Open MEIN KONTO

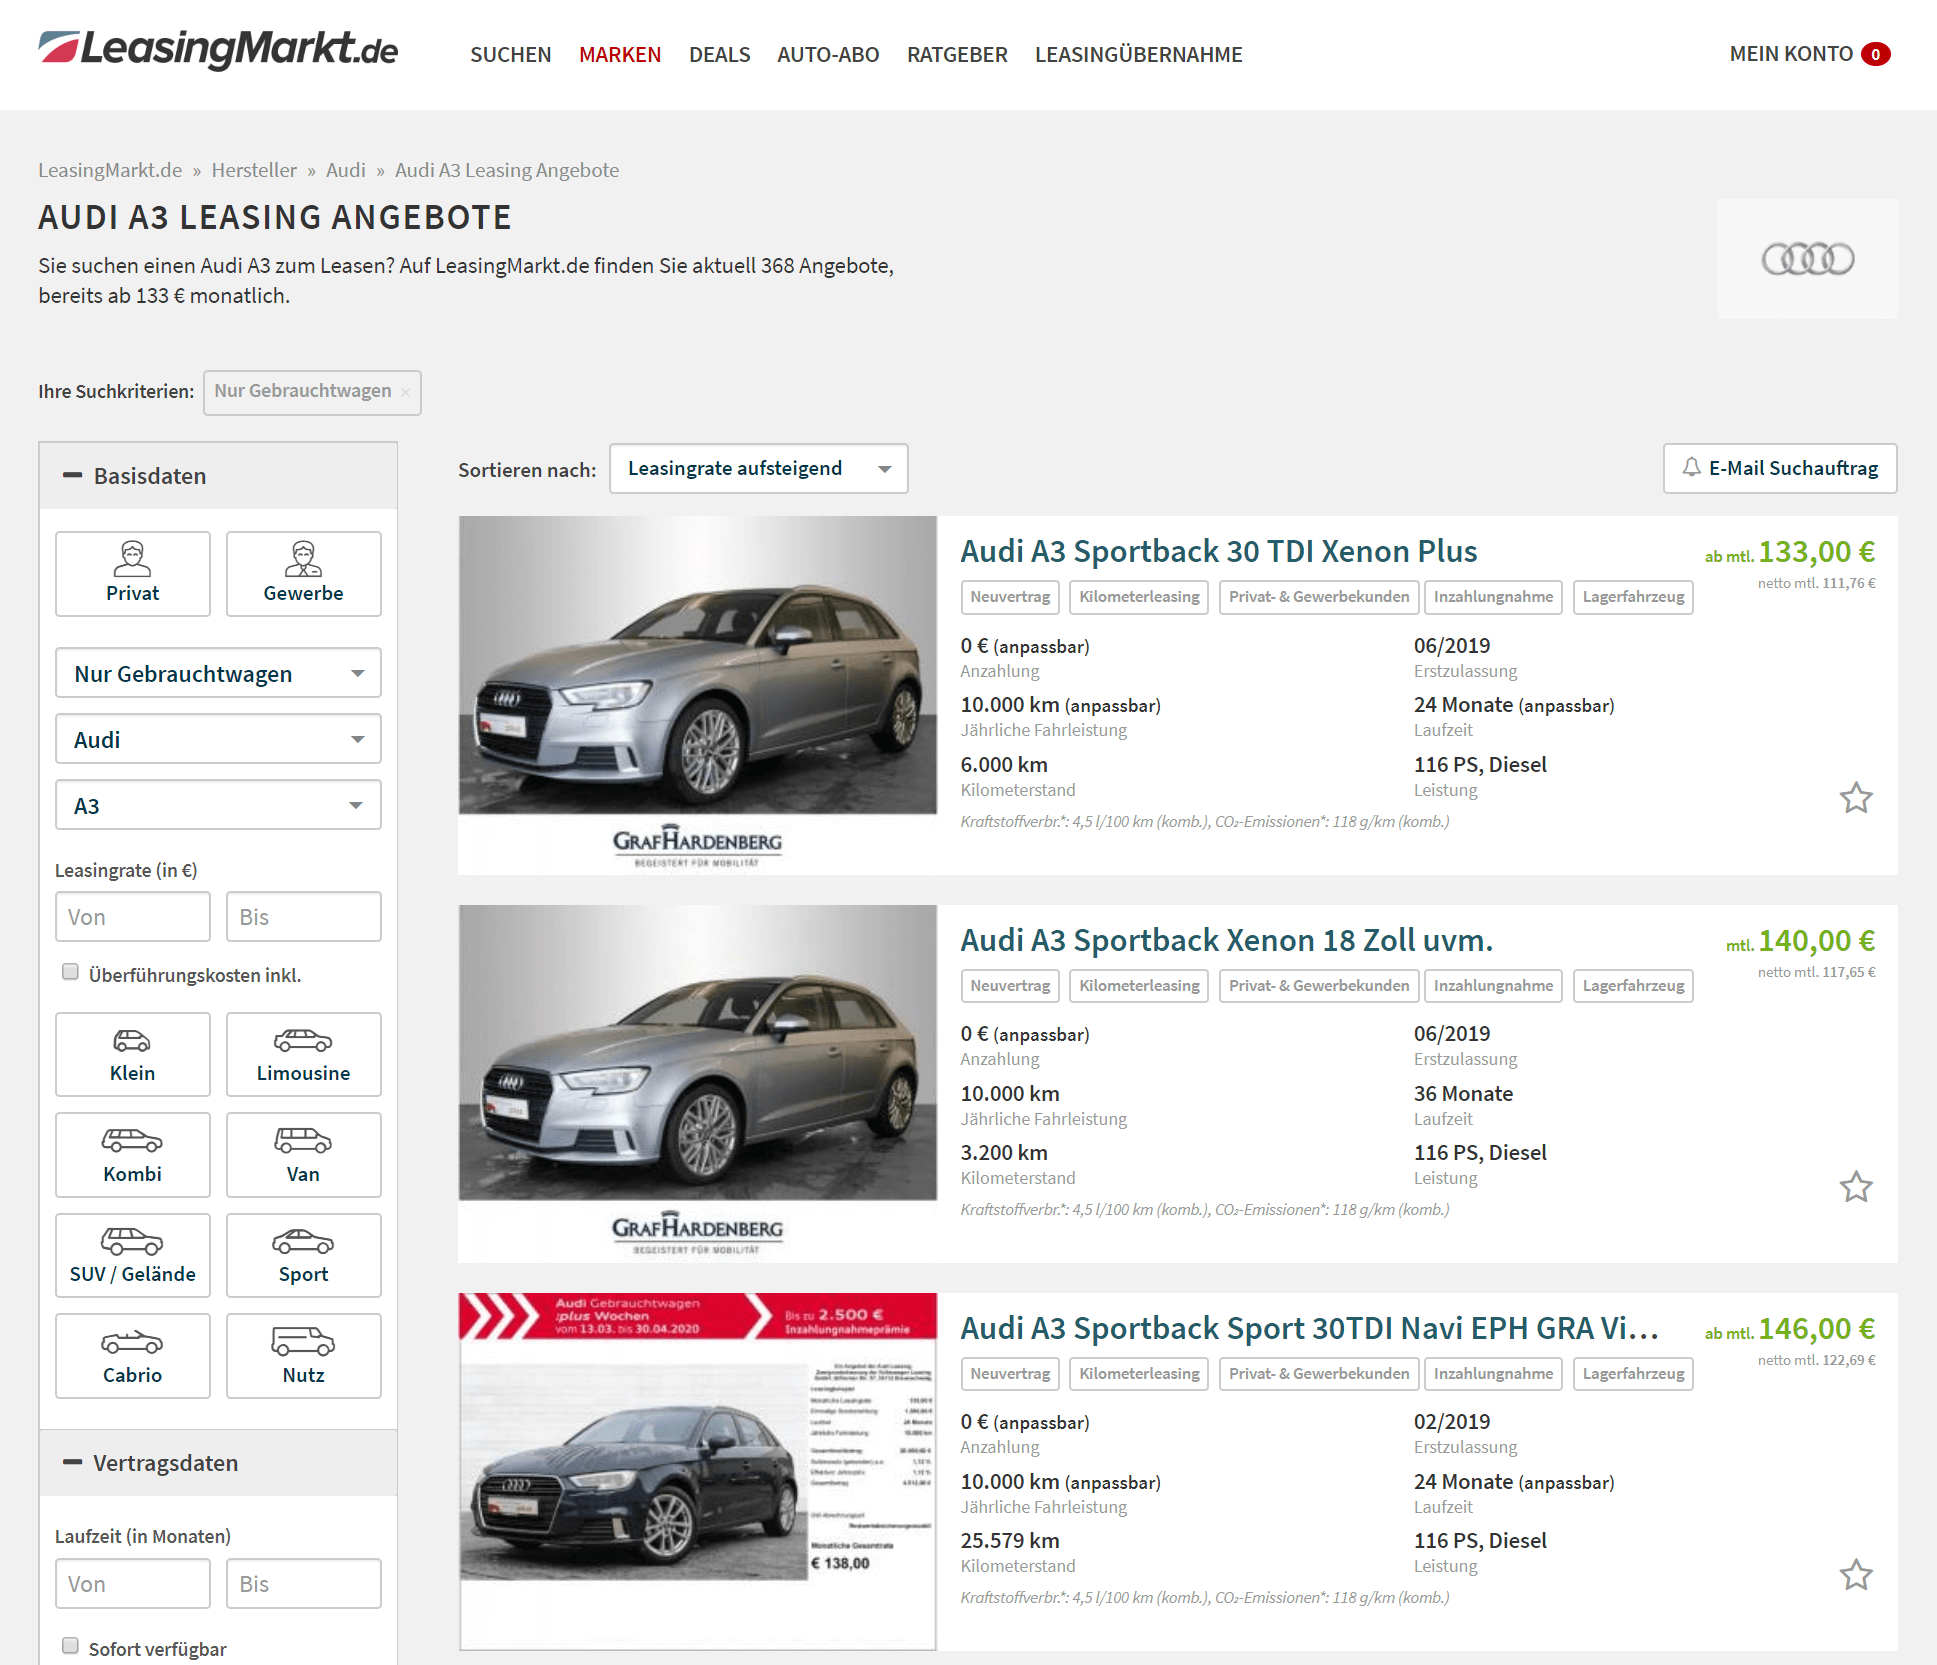(x=1791, y=54)
